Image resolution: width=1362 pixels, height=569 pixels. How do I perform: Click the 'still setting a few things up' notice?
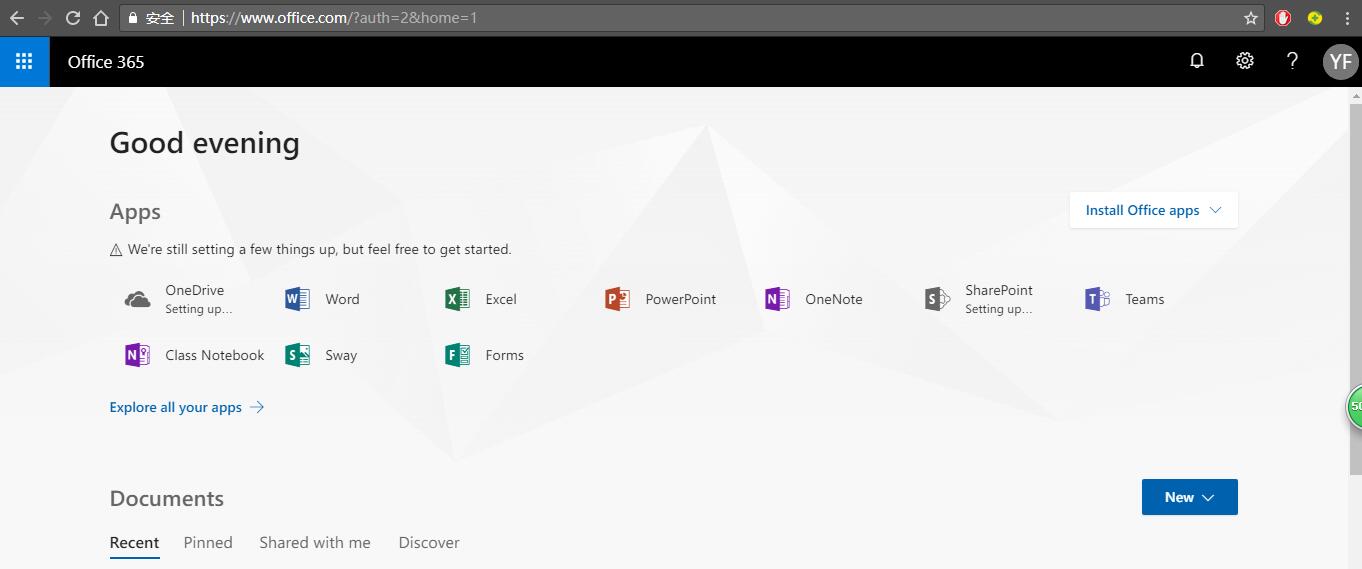point(311,249)
